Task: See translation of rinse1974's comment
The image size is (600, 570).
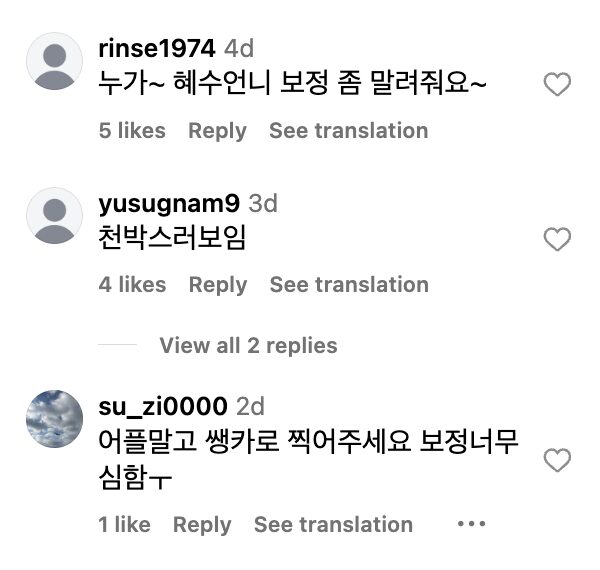Action: point(348,131)
